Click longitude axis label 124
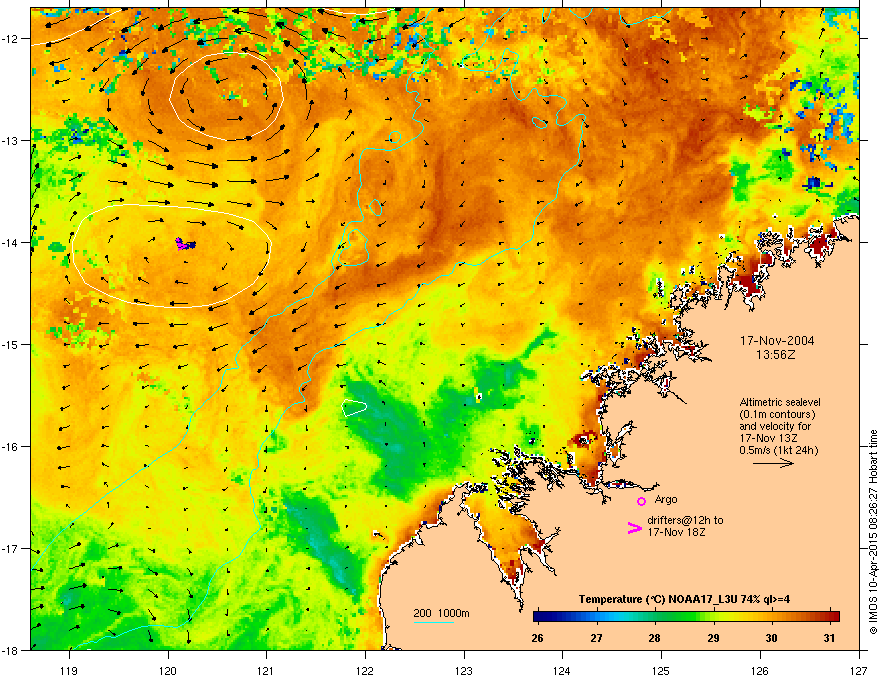 pyautogui.click(x=562, y=670)
